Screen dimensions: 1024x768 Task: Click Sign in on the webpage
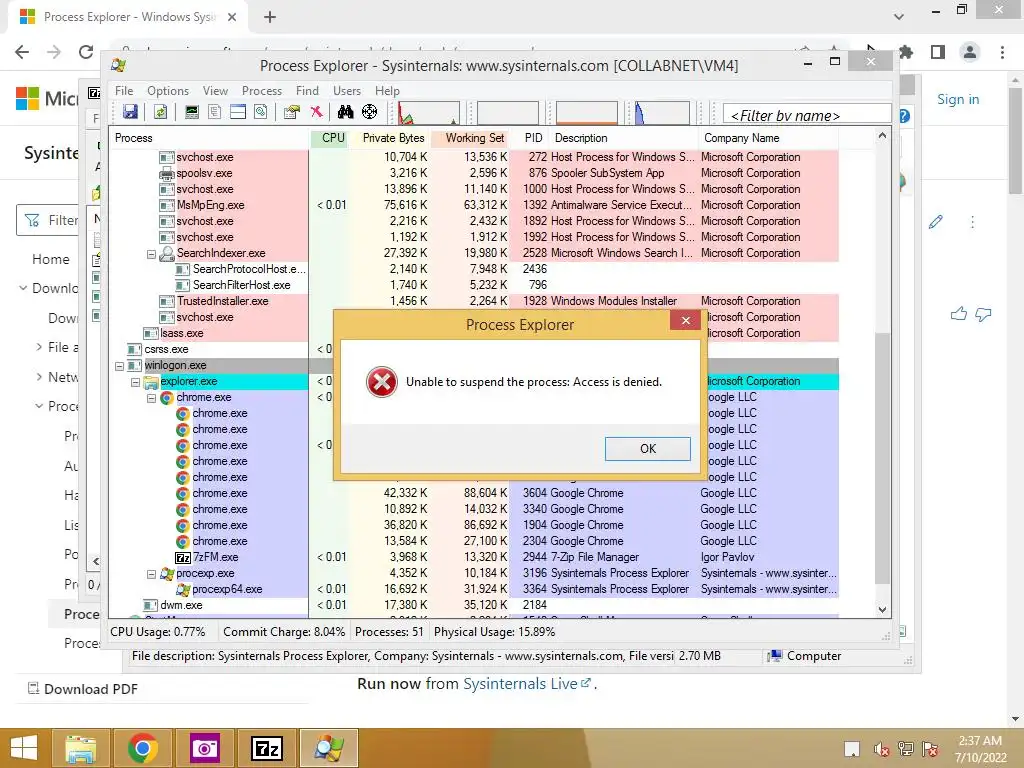click(958, 99)
